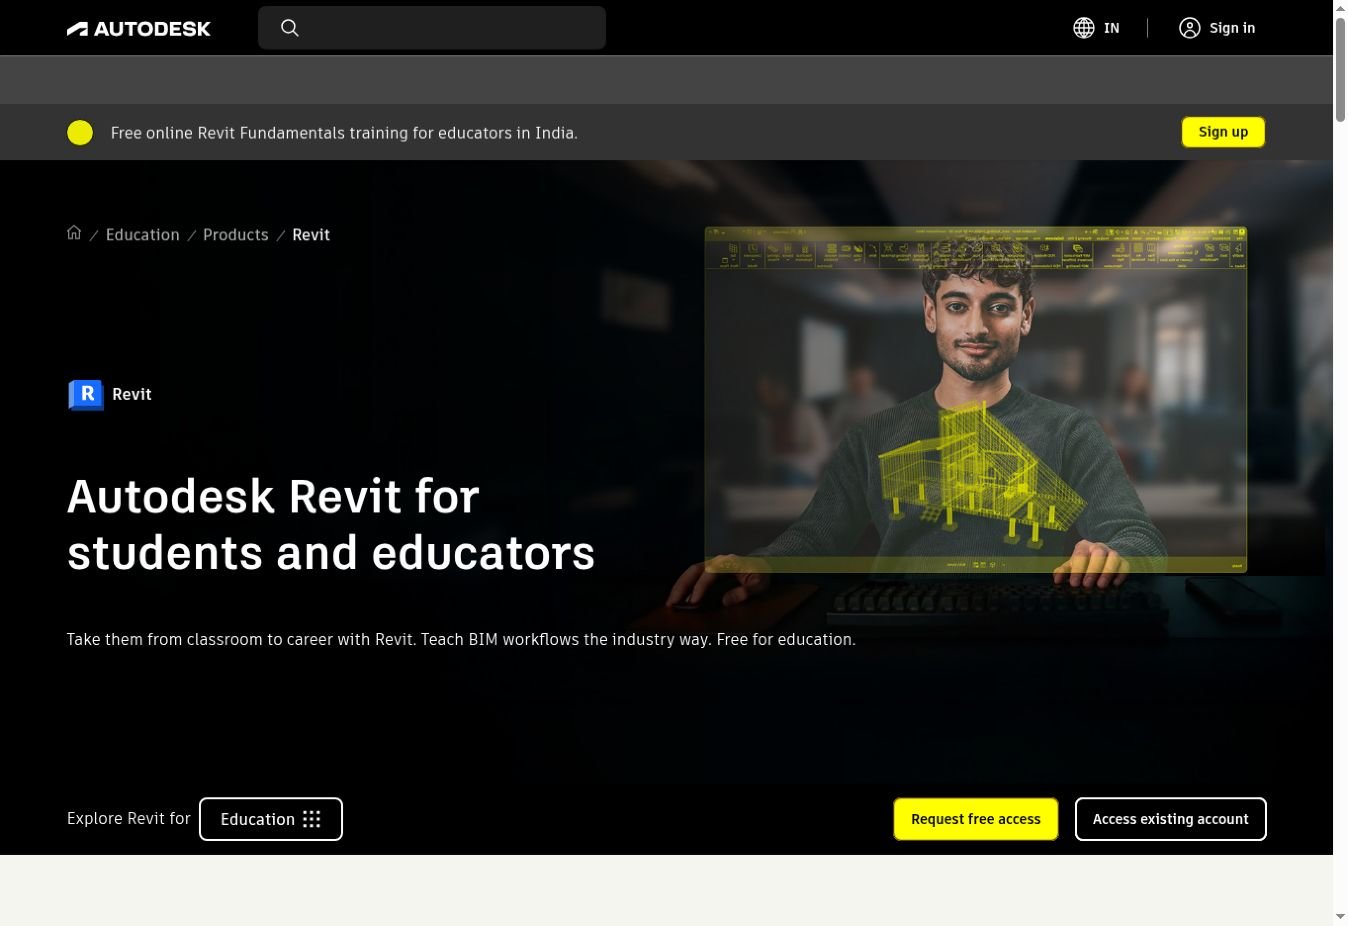
Task: Click the Sign up button
Action: pos(1223,132)
